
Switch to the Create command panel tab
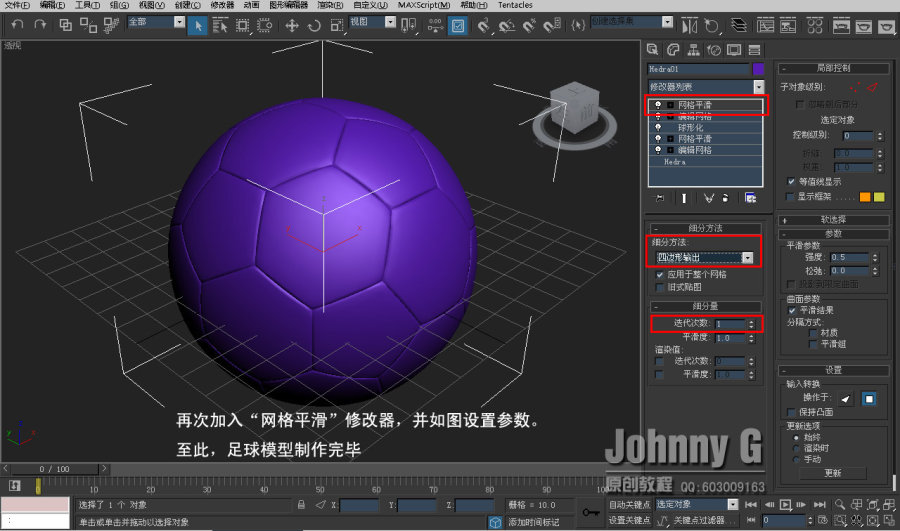(653, 50)
